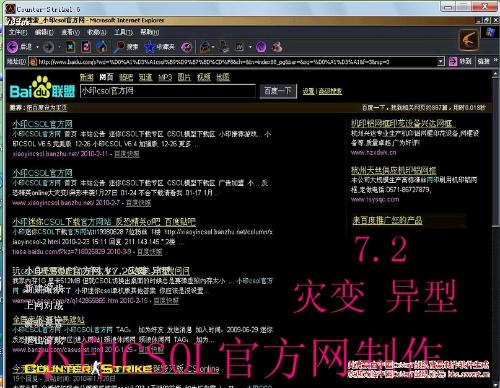Switch to the 地图 search tab

coord(223,77)
